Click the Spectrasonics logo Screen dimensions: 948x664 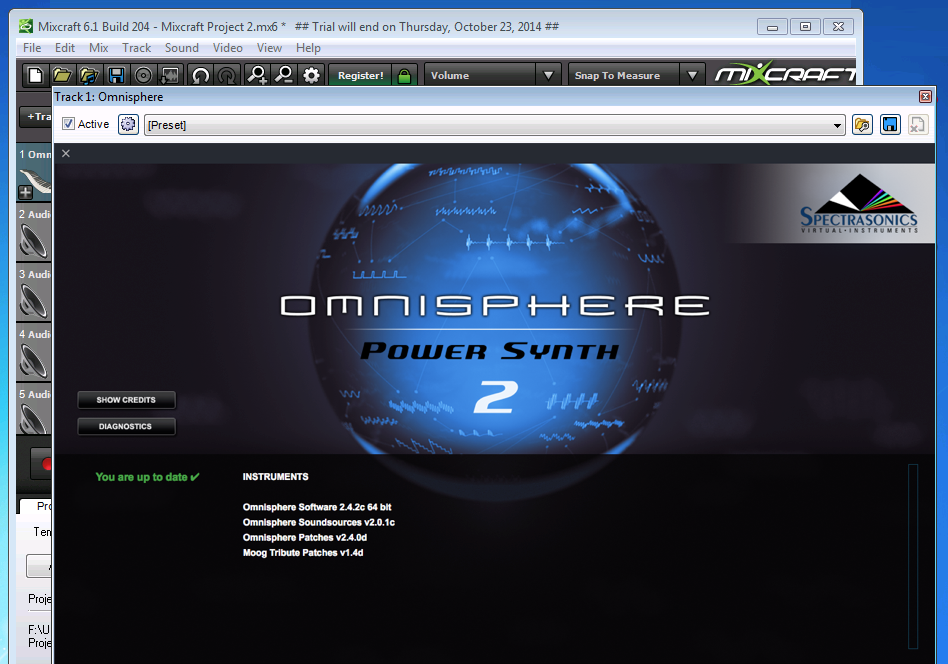click(859, 204)
